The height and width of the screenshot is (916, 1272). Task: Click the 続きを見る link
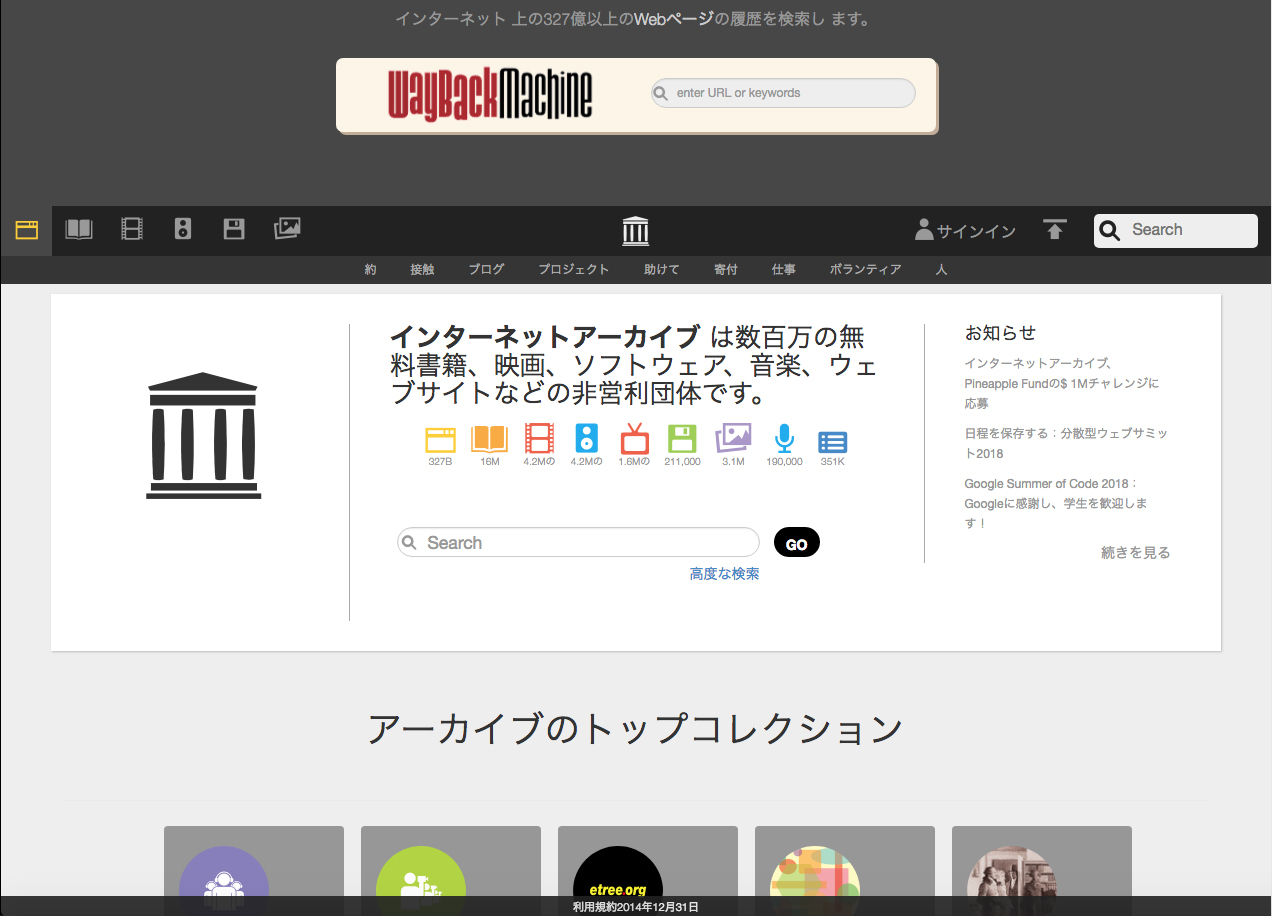(1135, 552)
